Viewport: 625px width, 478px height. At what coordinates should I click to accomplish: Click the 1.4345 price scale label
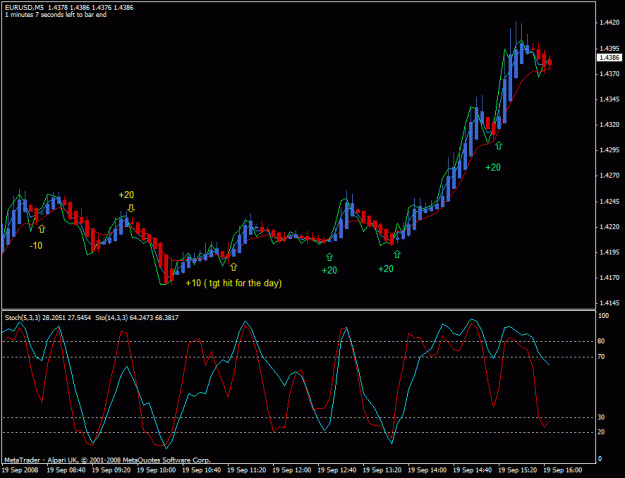[x=610, y=99]
